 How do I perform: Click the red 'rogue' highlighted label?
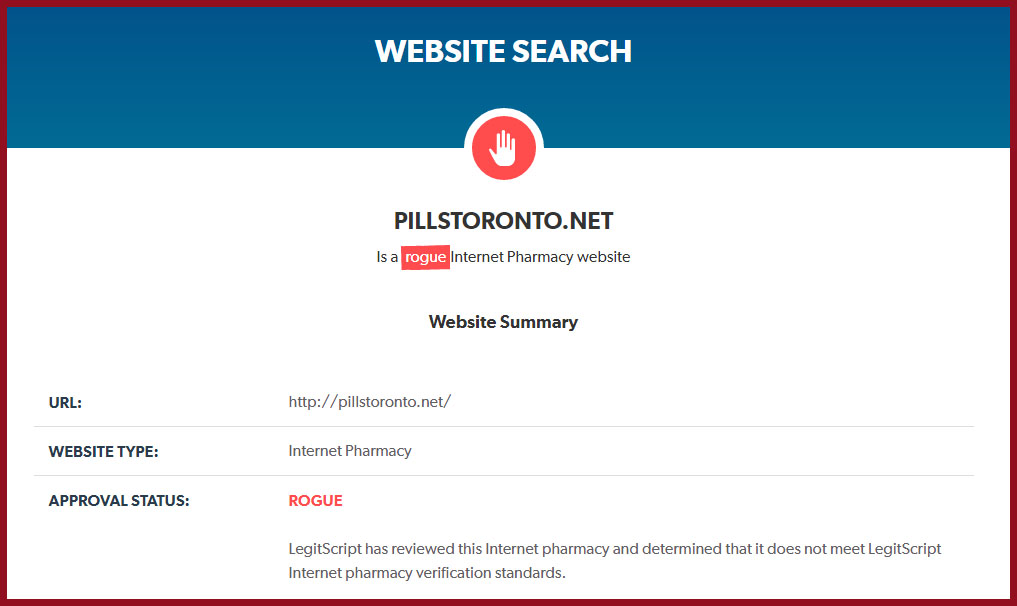425,258
